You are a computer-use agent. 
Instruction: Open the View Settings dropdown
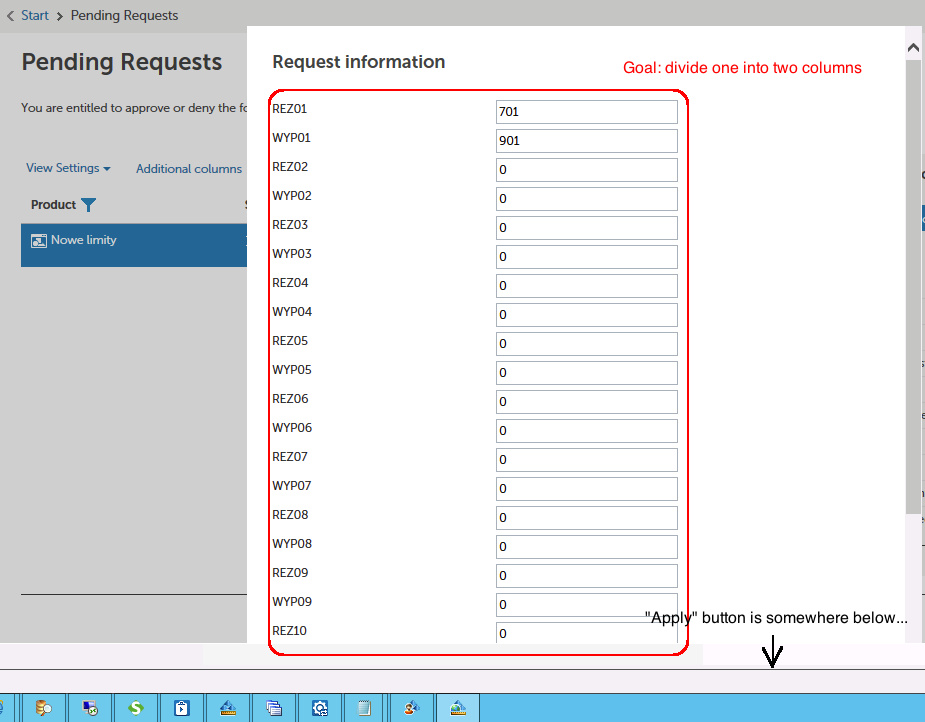68,168
